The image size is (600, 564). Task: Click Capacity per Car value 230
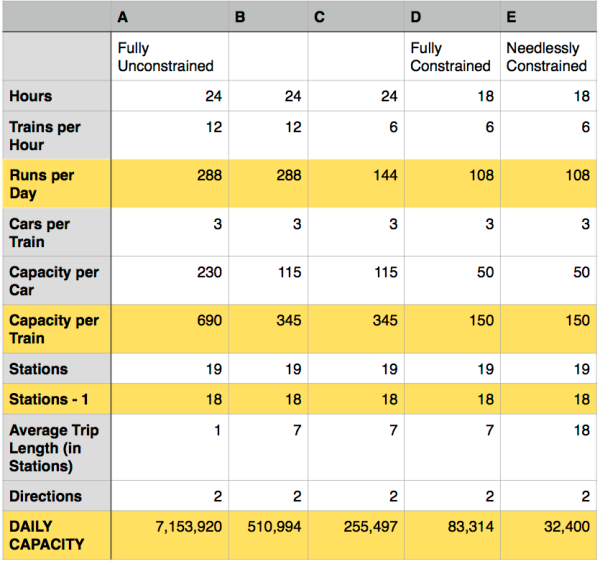(x=209, y=272)
